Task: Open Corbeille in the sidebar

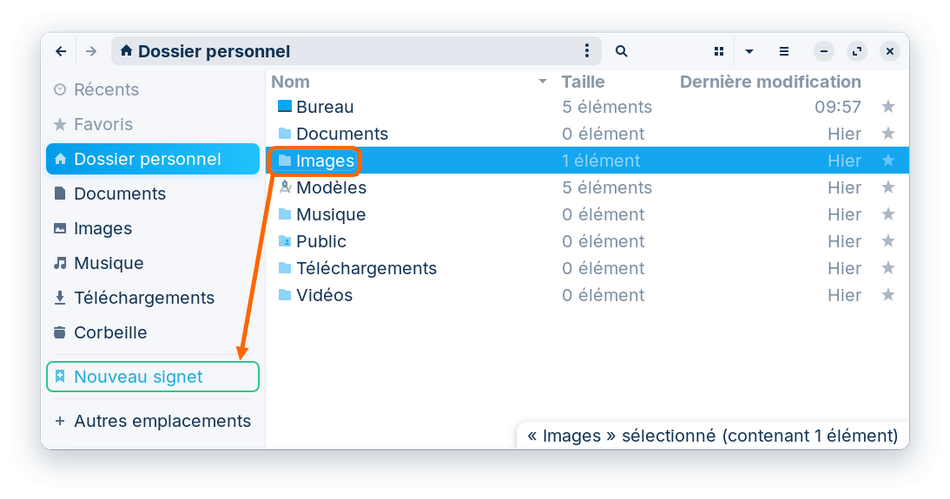Action: coord(110,333)
